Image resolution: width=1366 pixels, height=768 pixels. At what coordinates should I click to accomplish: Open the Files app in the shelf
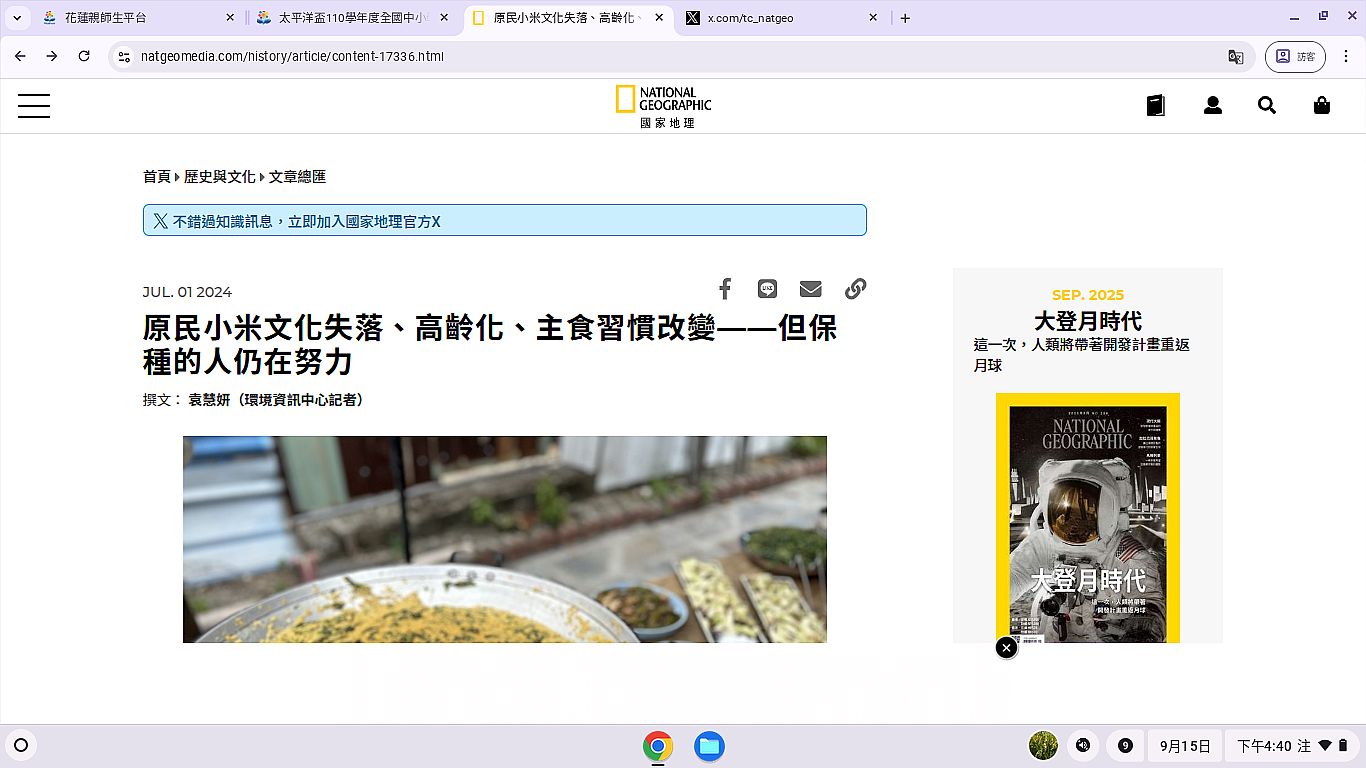tap(709, 746)
